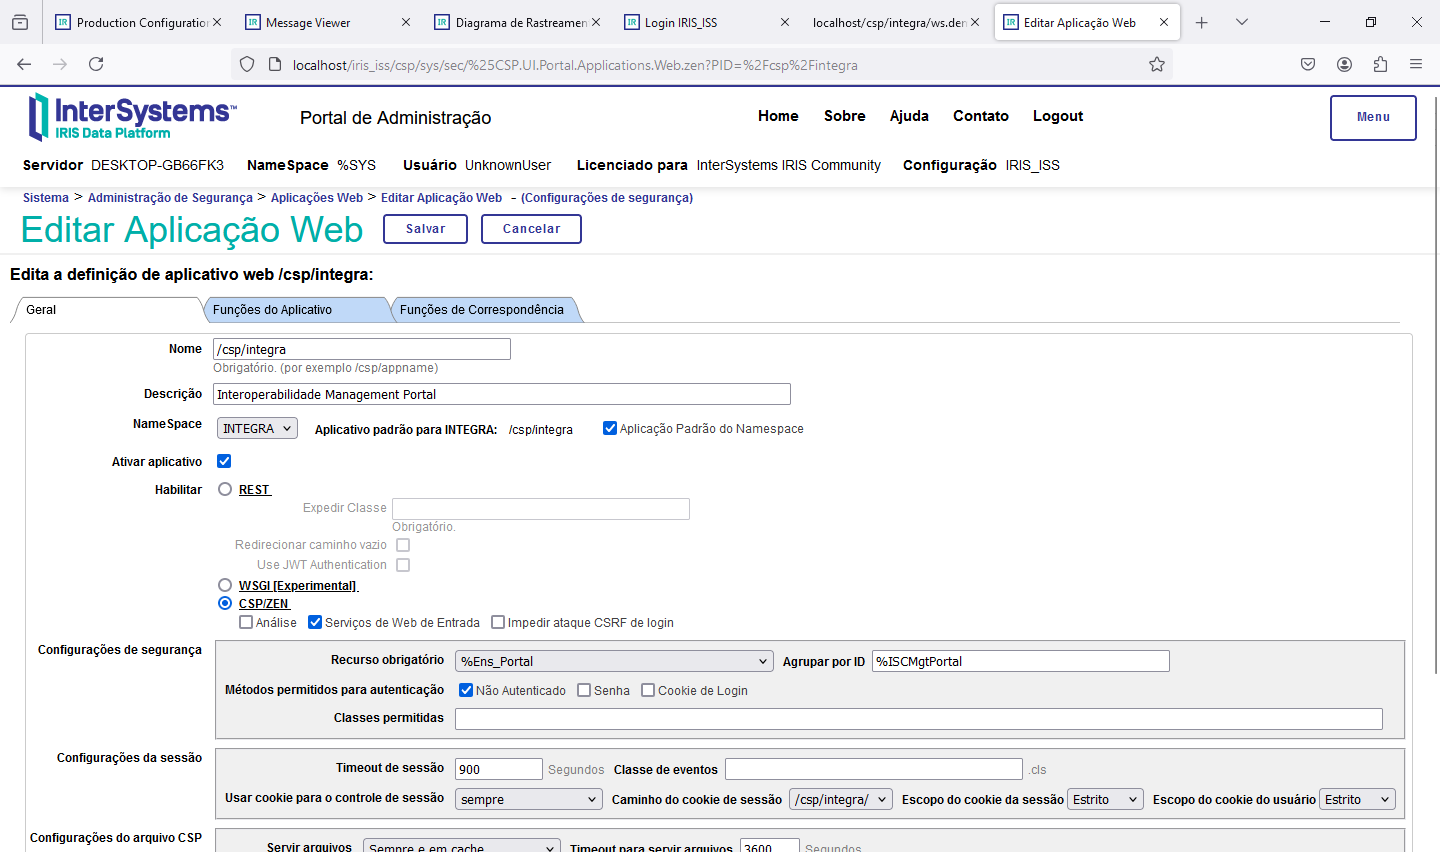Click the InterSystems IRIS Data Platform logo

pyautogui.click(x=133, y=117)
